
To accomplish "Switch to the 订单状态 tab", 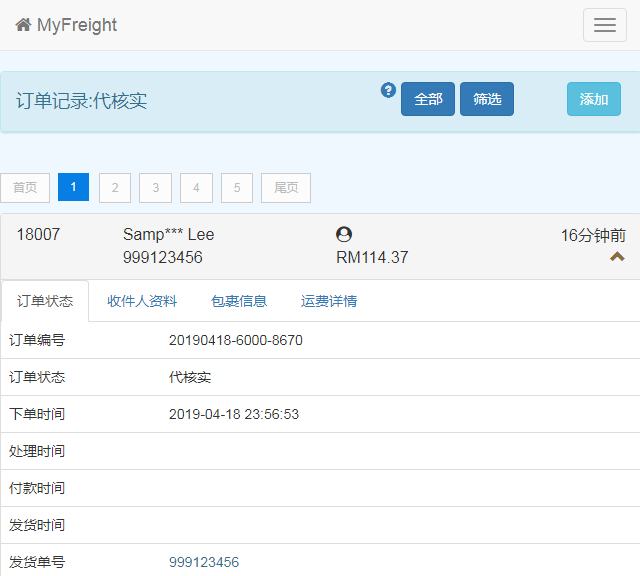I will [45, 301].
